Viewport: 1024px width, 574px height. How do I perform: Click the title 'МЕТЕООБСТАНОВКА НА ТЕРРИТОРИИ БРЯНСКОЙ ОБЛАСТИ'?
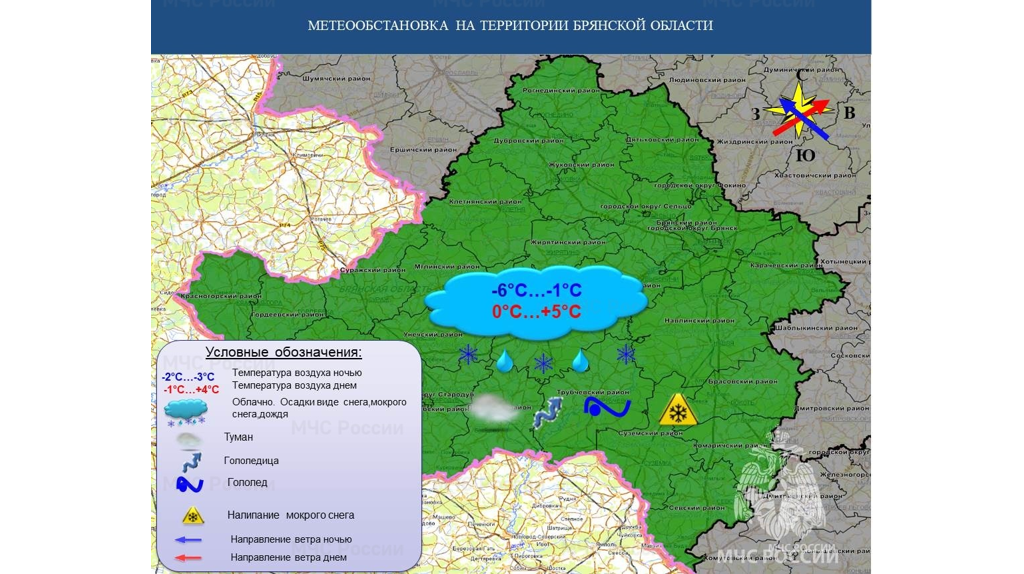coord(511,26)
